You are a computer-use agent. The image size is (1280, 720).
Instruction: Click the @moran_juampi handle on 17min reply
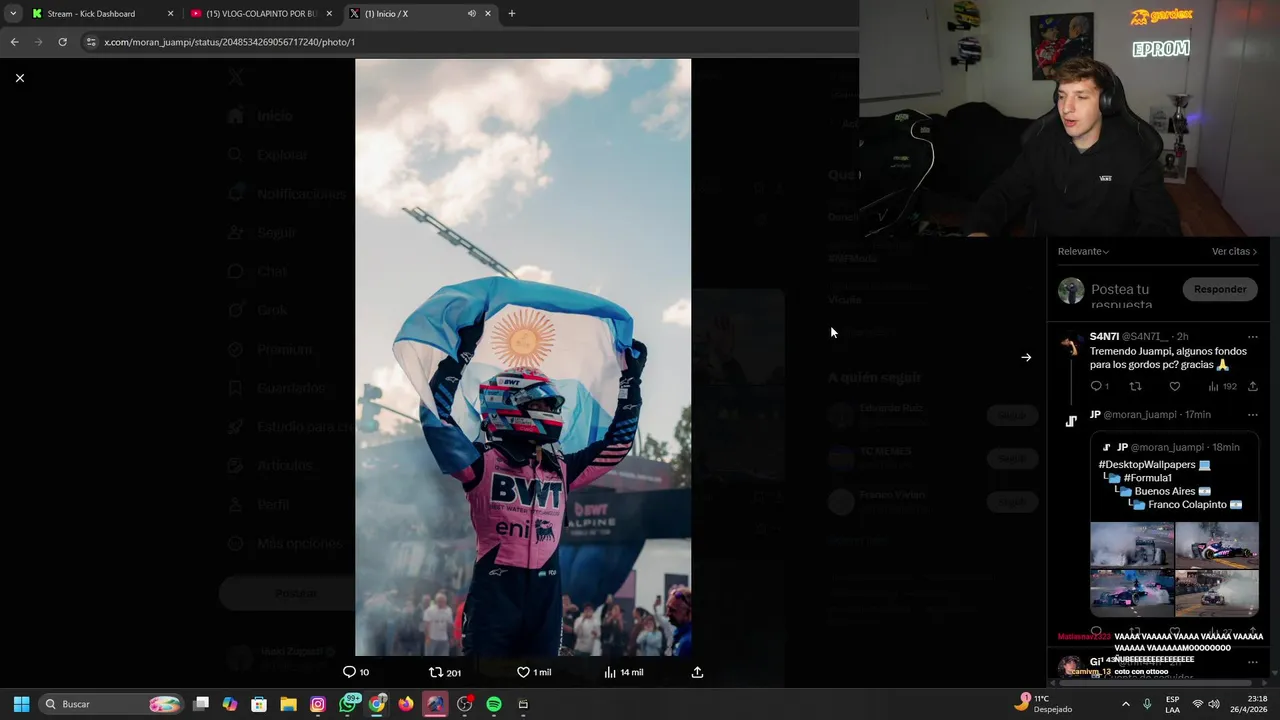click(1142, 415)
